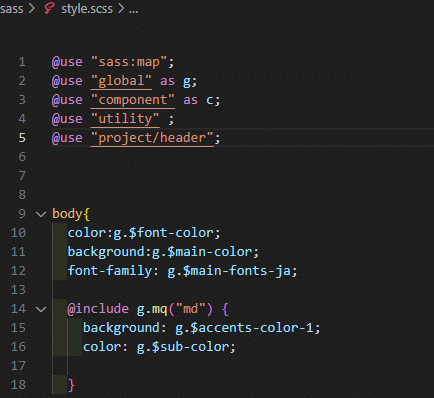The image size is (434, 398).
Task: Click line number 9 in gutter
Action: [x=22, y=214]
